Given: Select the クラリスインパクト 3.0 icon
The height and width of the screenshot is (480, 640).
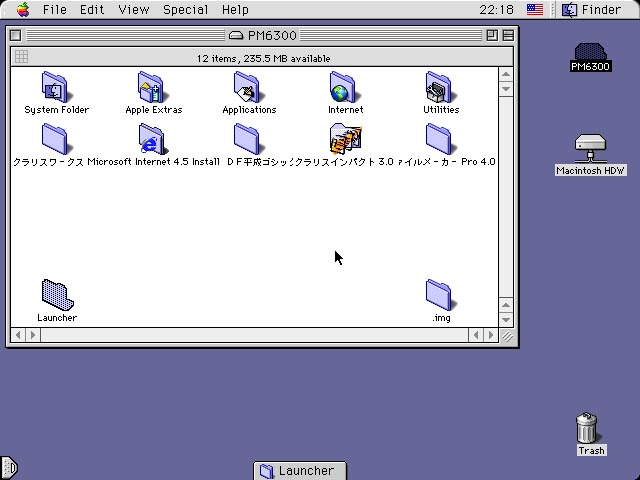Looking at the screenshot, I should pos(345,139).
